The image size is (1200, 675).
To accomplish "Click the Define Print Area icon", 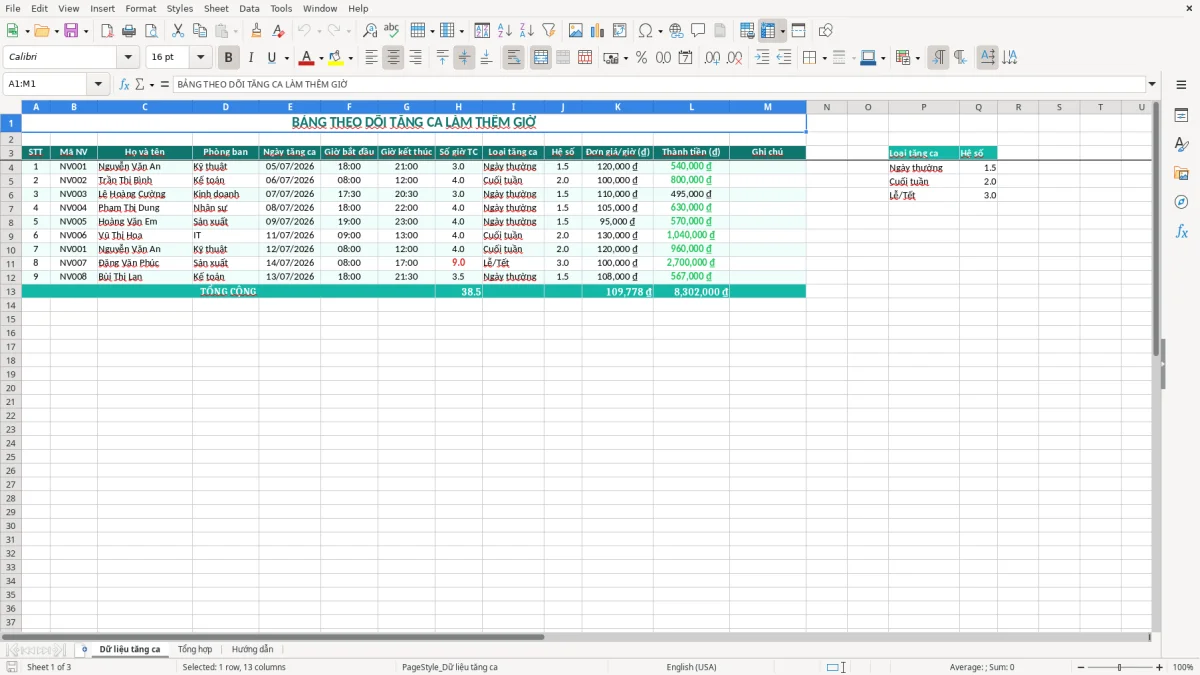I will point(747,31).
